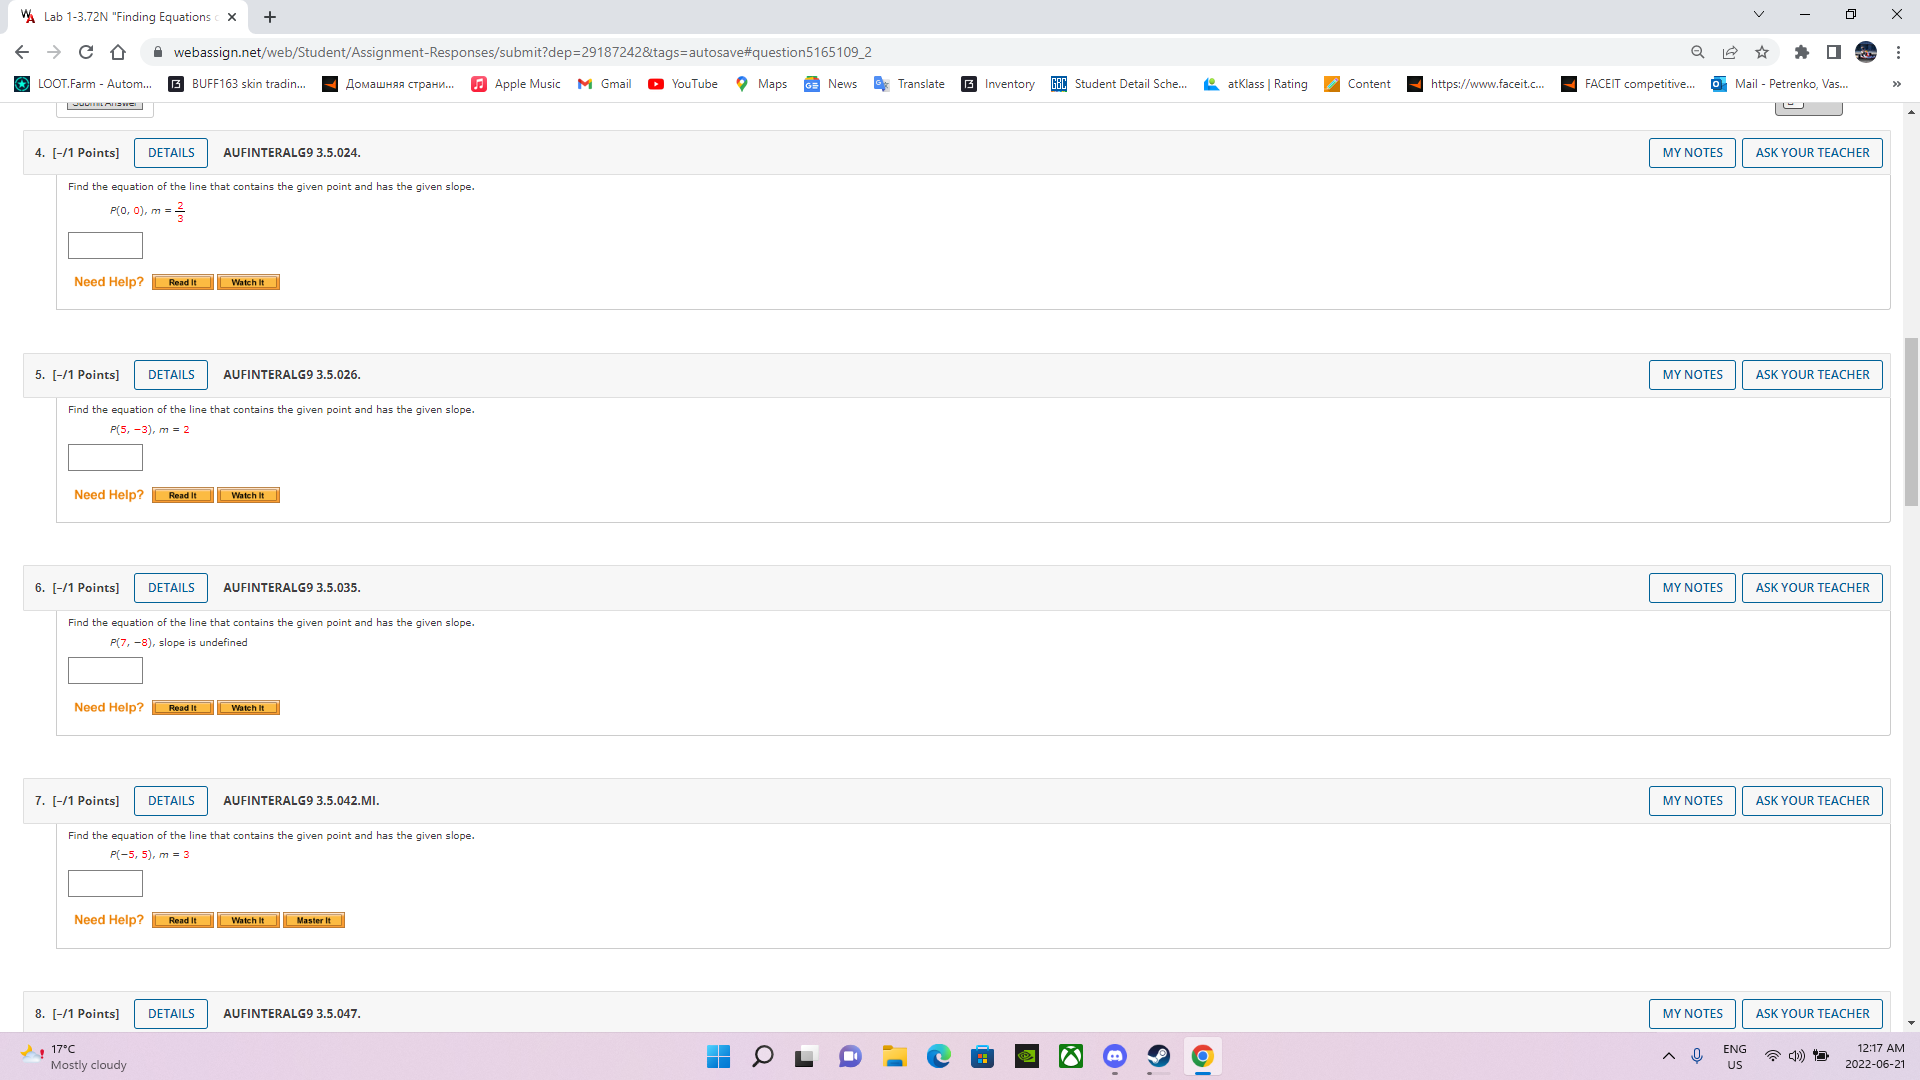Open the YouTube bookmark
The width and height of the screenshot is (1920, 1080).
[x=683, y=84]
